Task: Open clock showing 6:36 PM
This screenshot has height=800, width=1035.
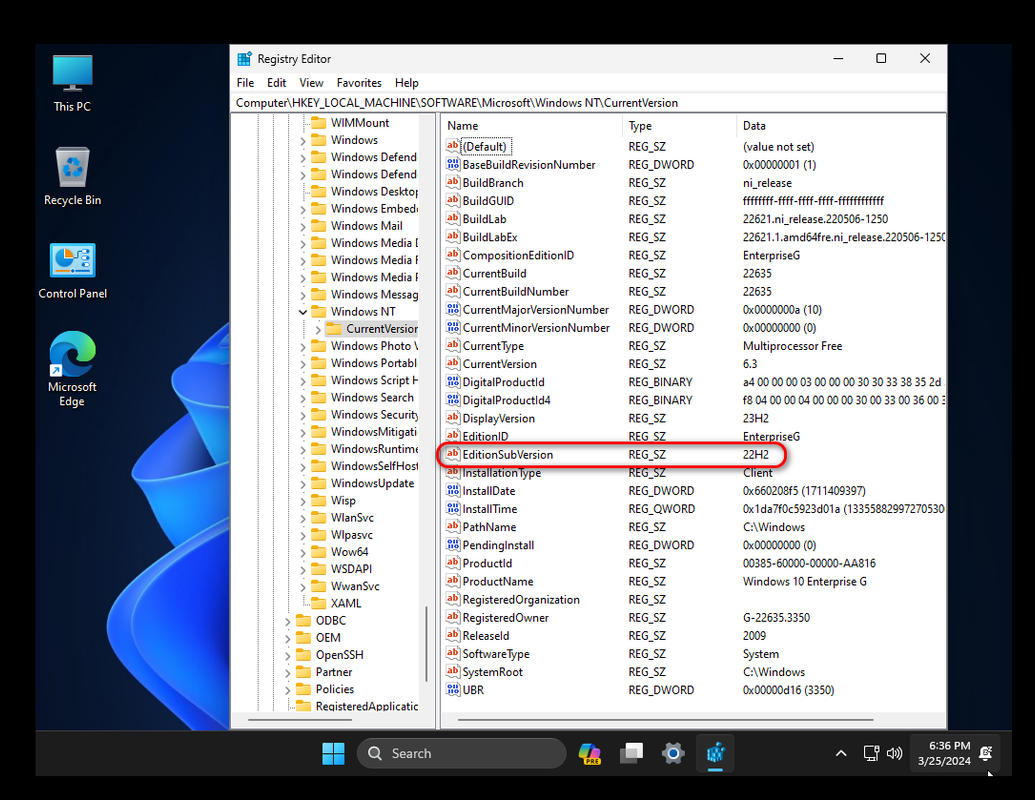Action: [x=944, y=753]
